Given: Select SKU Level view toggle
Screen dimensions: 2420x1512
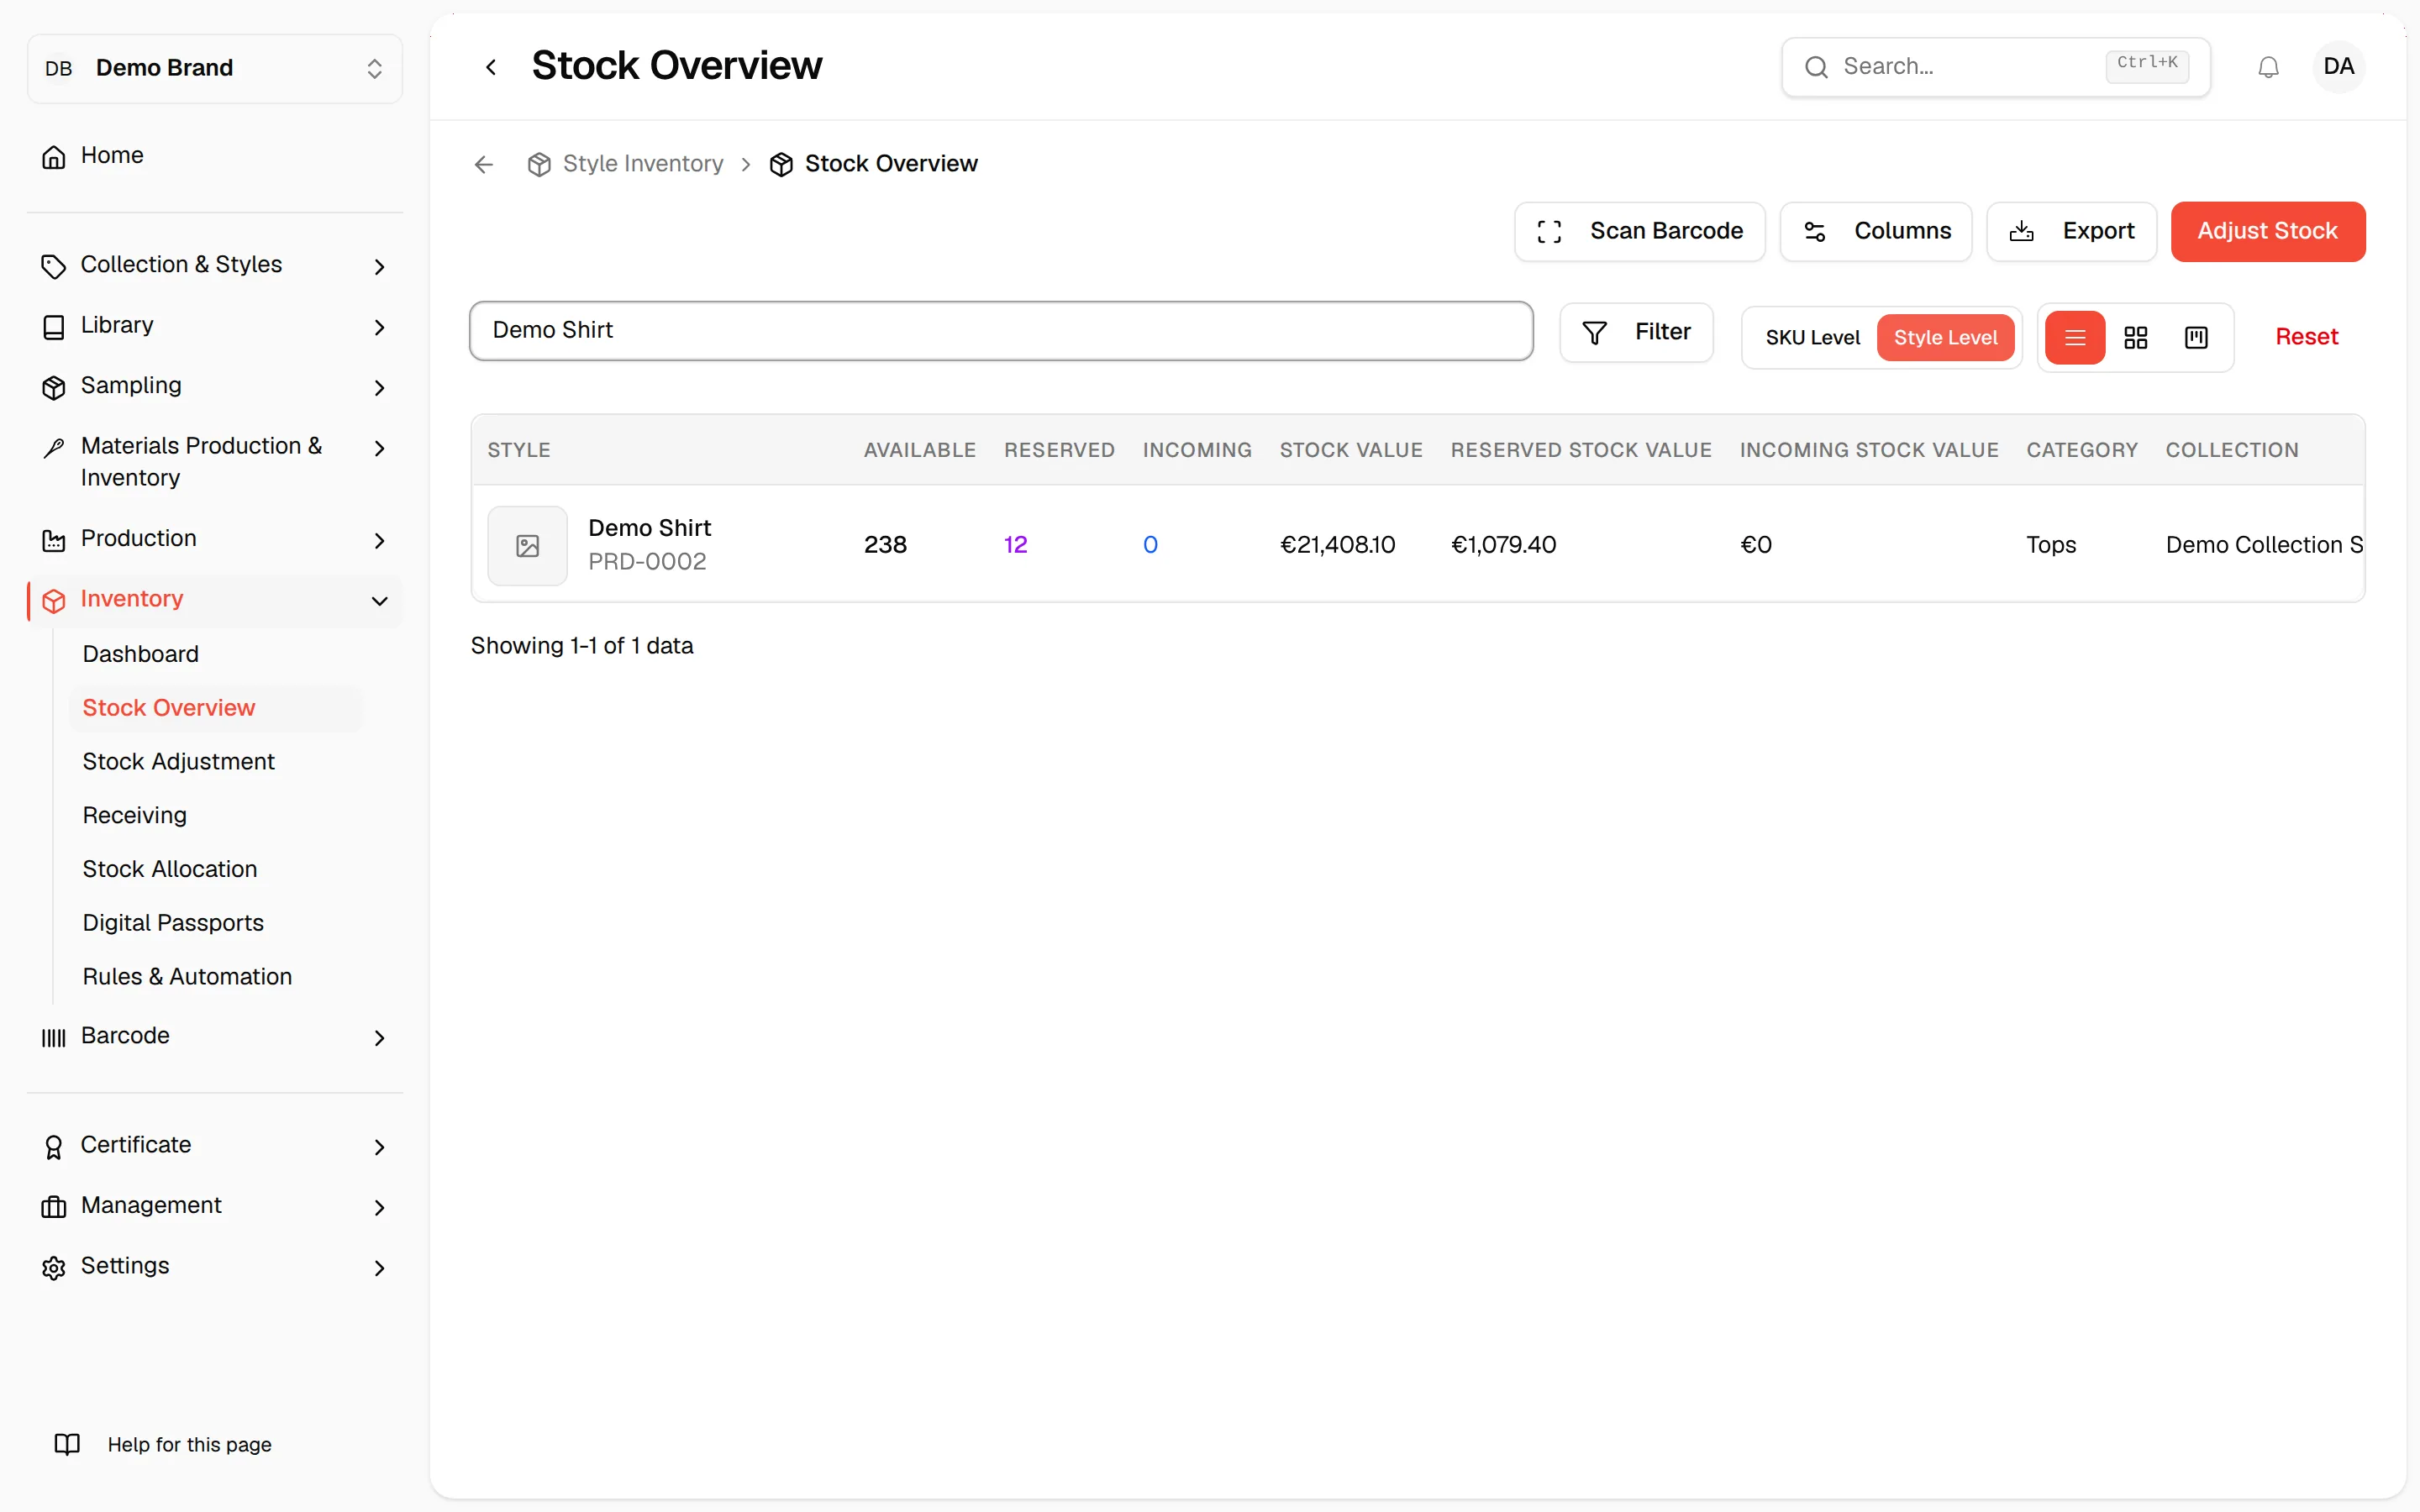Looking at the screenshot, I should coord(1812,338).
